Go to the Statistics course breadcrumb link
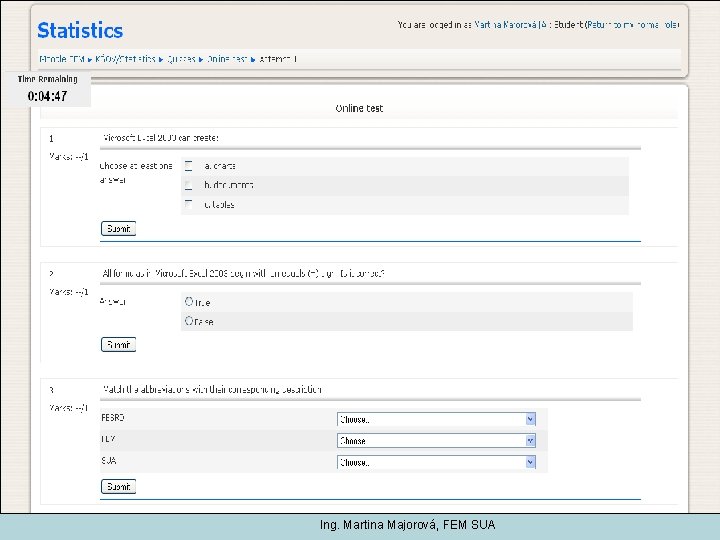 coord(125,59)
